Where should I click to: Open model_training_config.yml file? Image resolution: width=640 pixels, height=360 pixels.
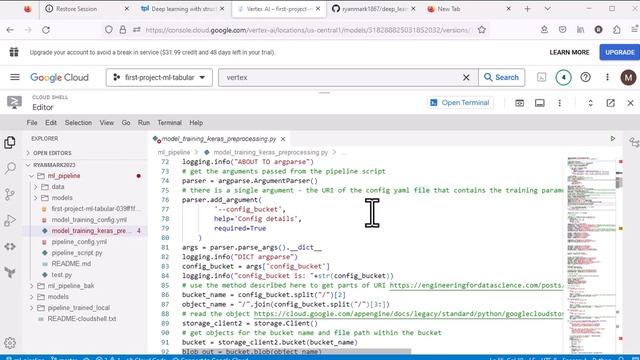point(89,220)
